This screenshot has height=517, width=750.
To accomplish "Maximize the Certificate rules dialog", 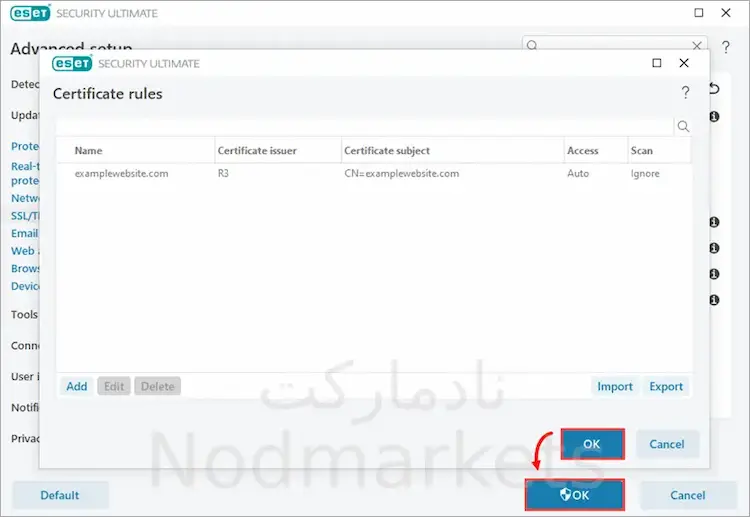I will pyautogui.click(x=657, y=63).
